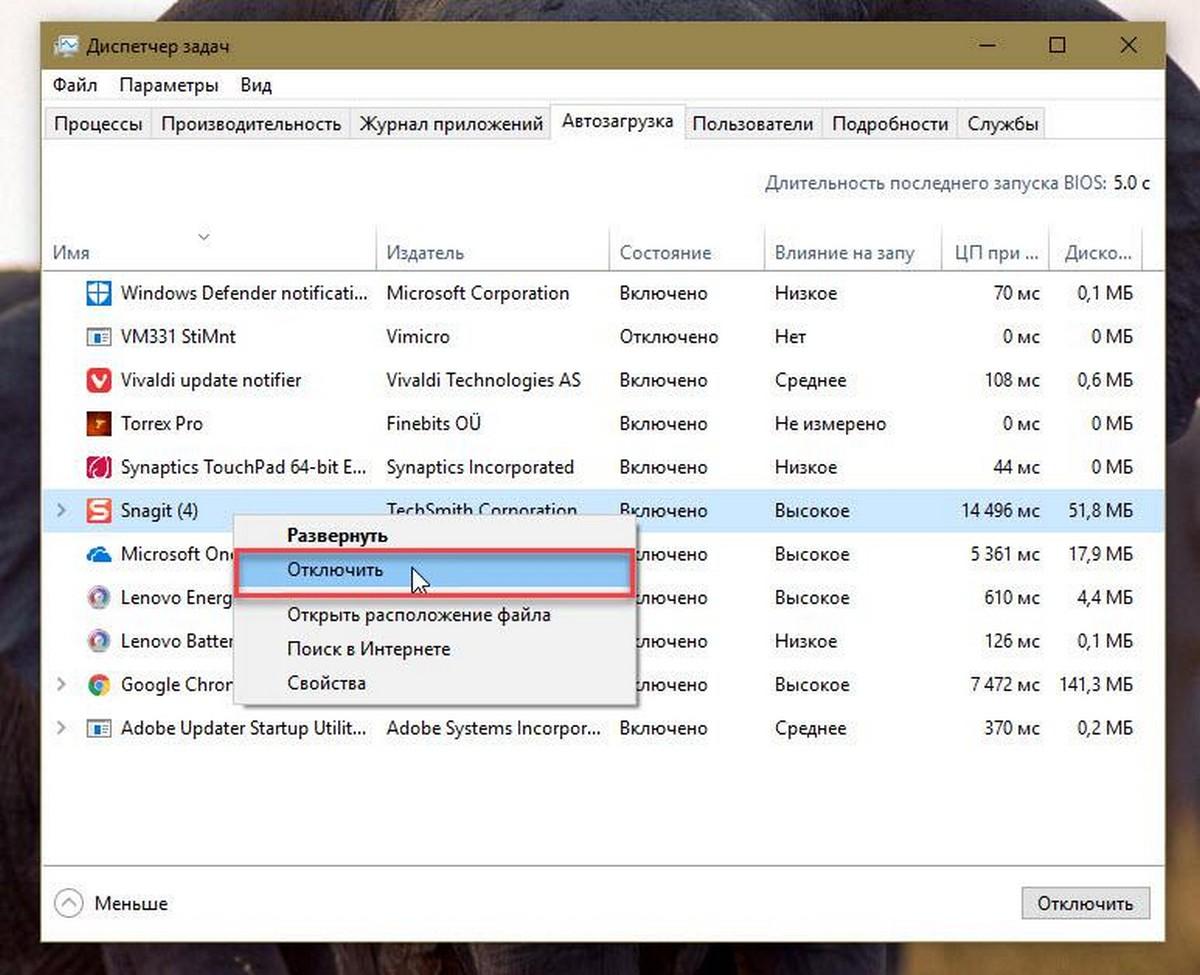The width and height of the screenshot is (1200, 975).
Task: Expand the Snagit (4) group
Action: click(61, 511)
